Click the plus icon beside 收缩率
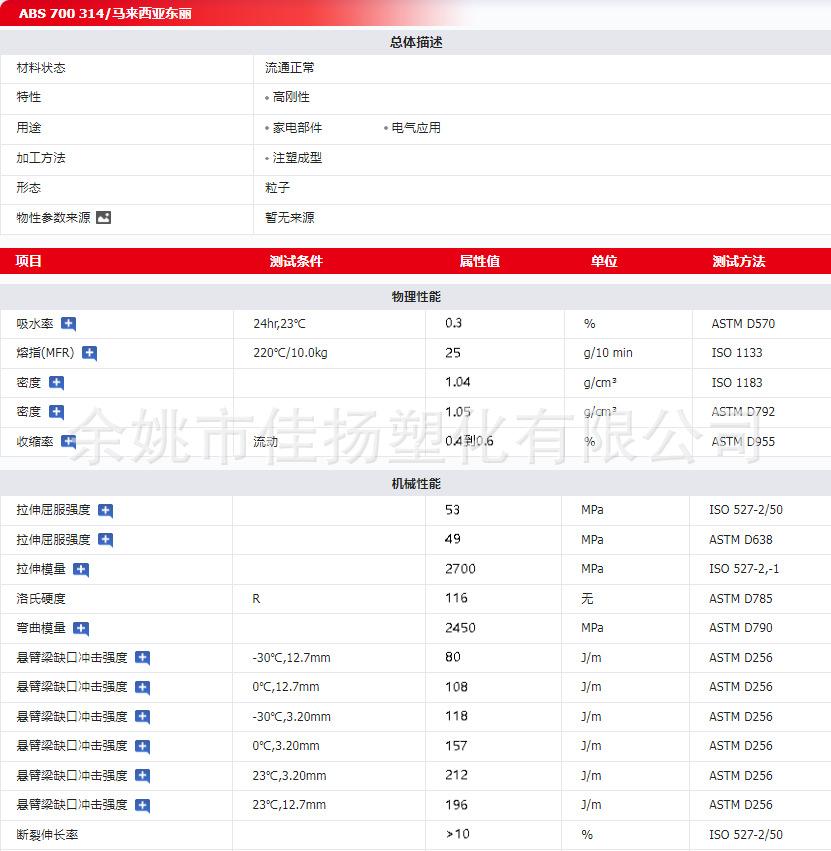831x851 pixels. pyautogui.click(x=69, y=442)
